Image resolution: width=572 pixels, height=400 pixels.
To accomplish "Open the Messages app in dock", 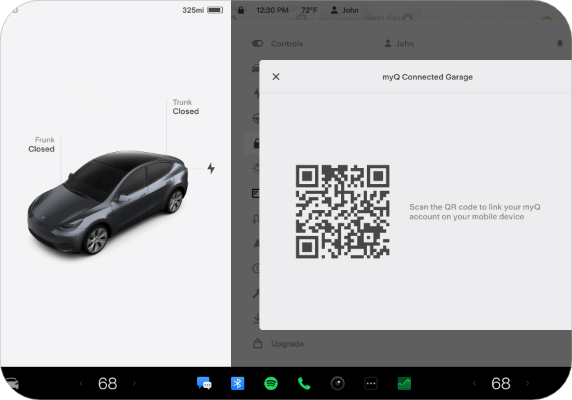I will point(204,384).
